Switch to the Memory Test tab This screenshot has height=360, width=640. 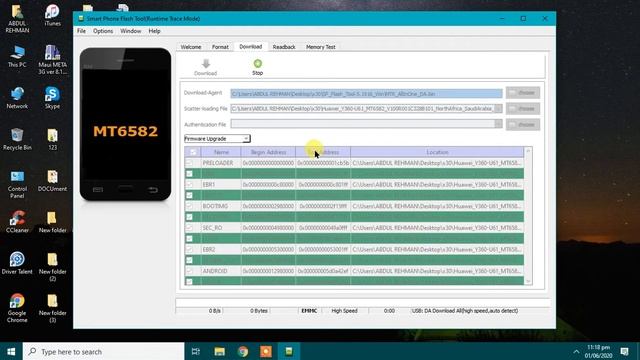[x=321, y=47]
